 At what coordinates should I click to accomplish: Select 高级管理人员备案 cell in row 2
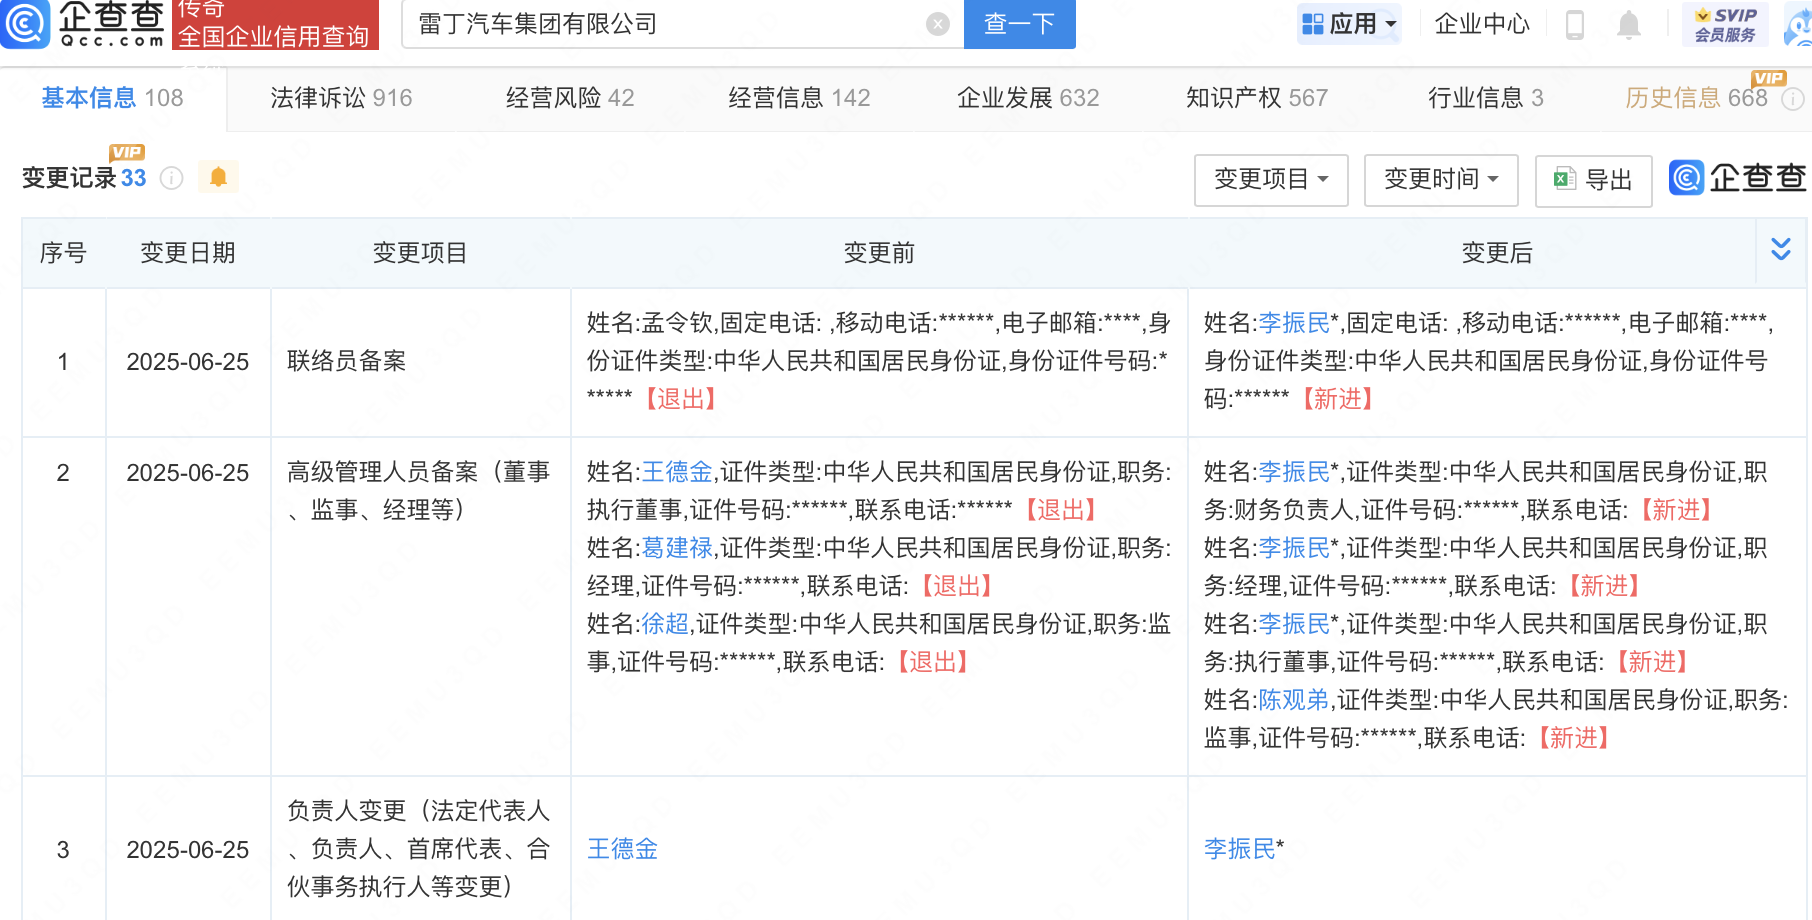click(420, 606)
